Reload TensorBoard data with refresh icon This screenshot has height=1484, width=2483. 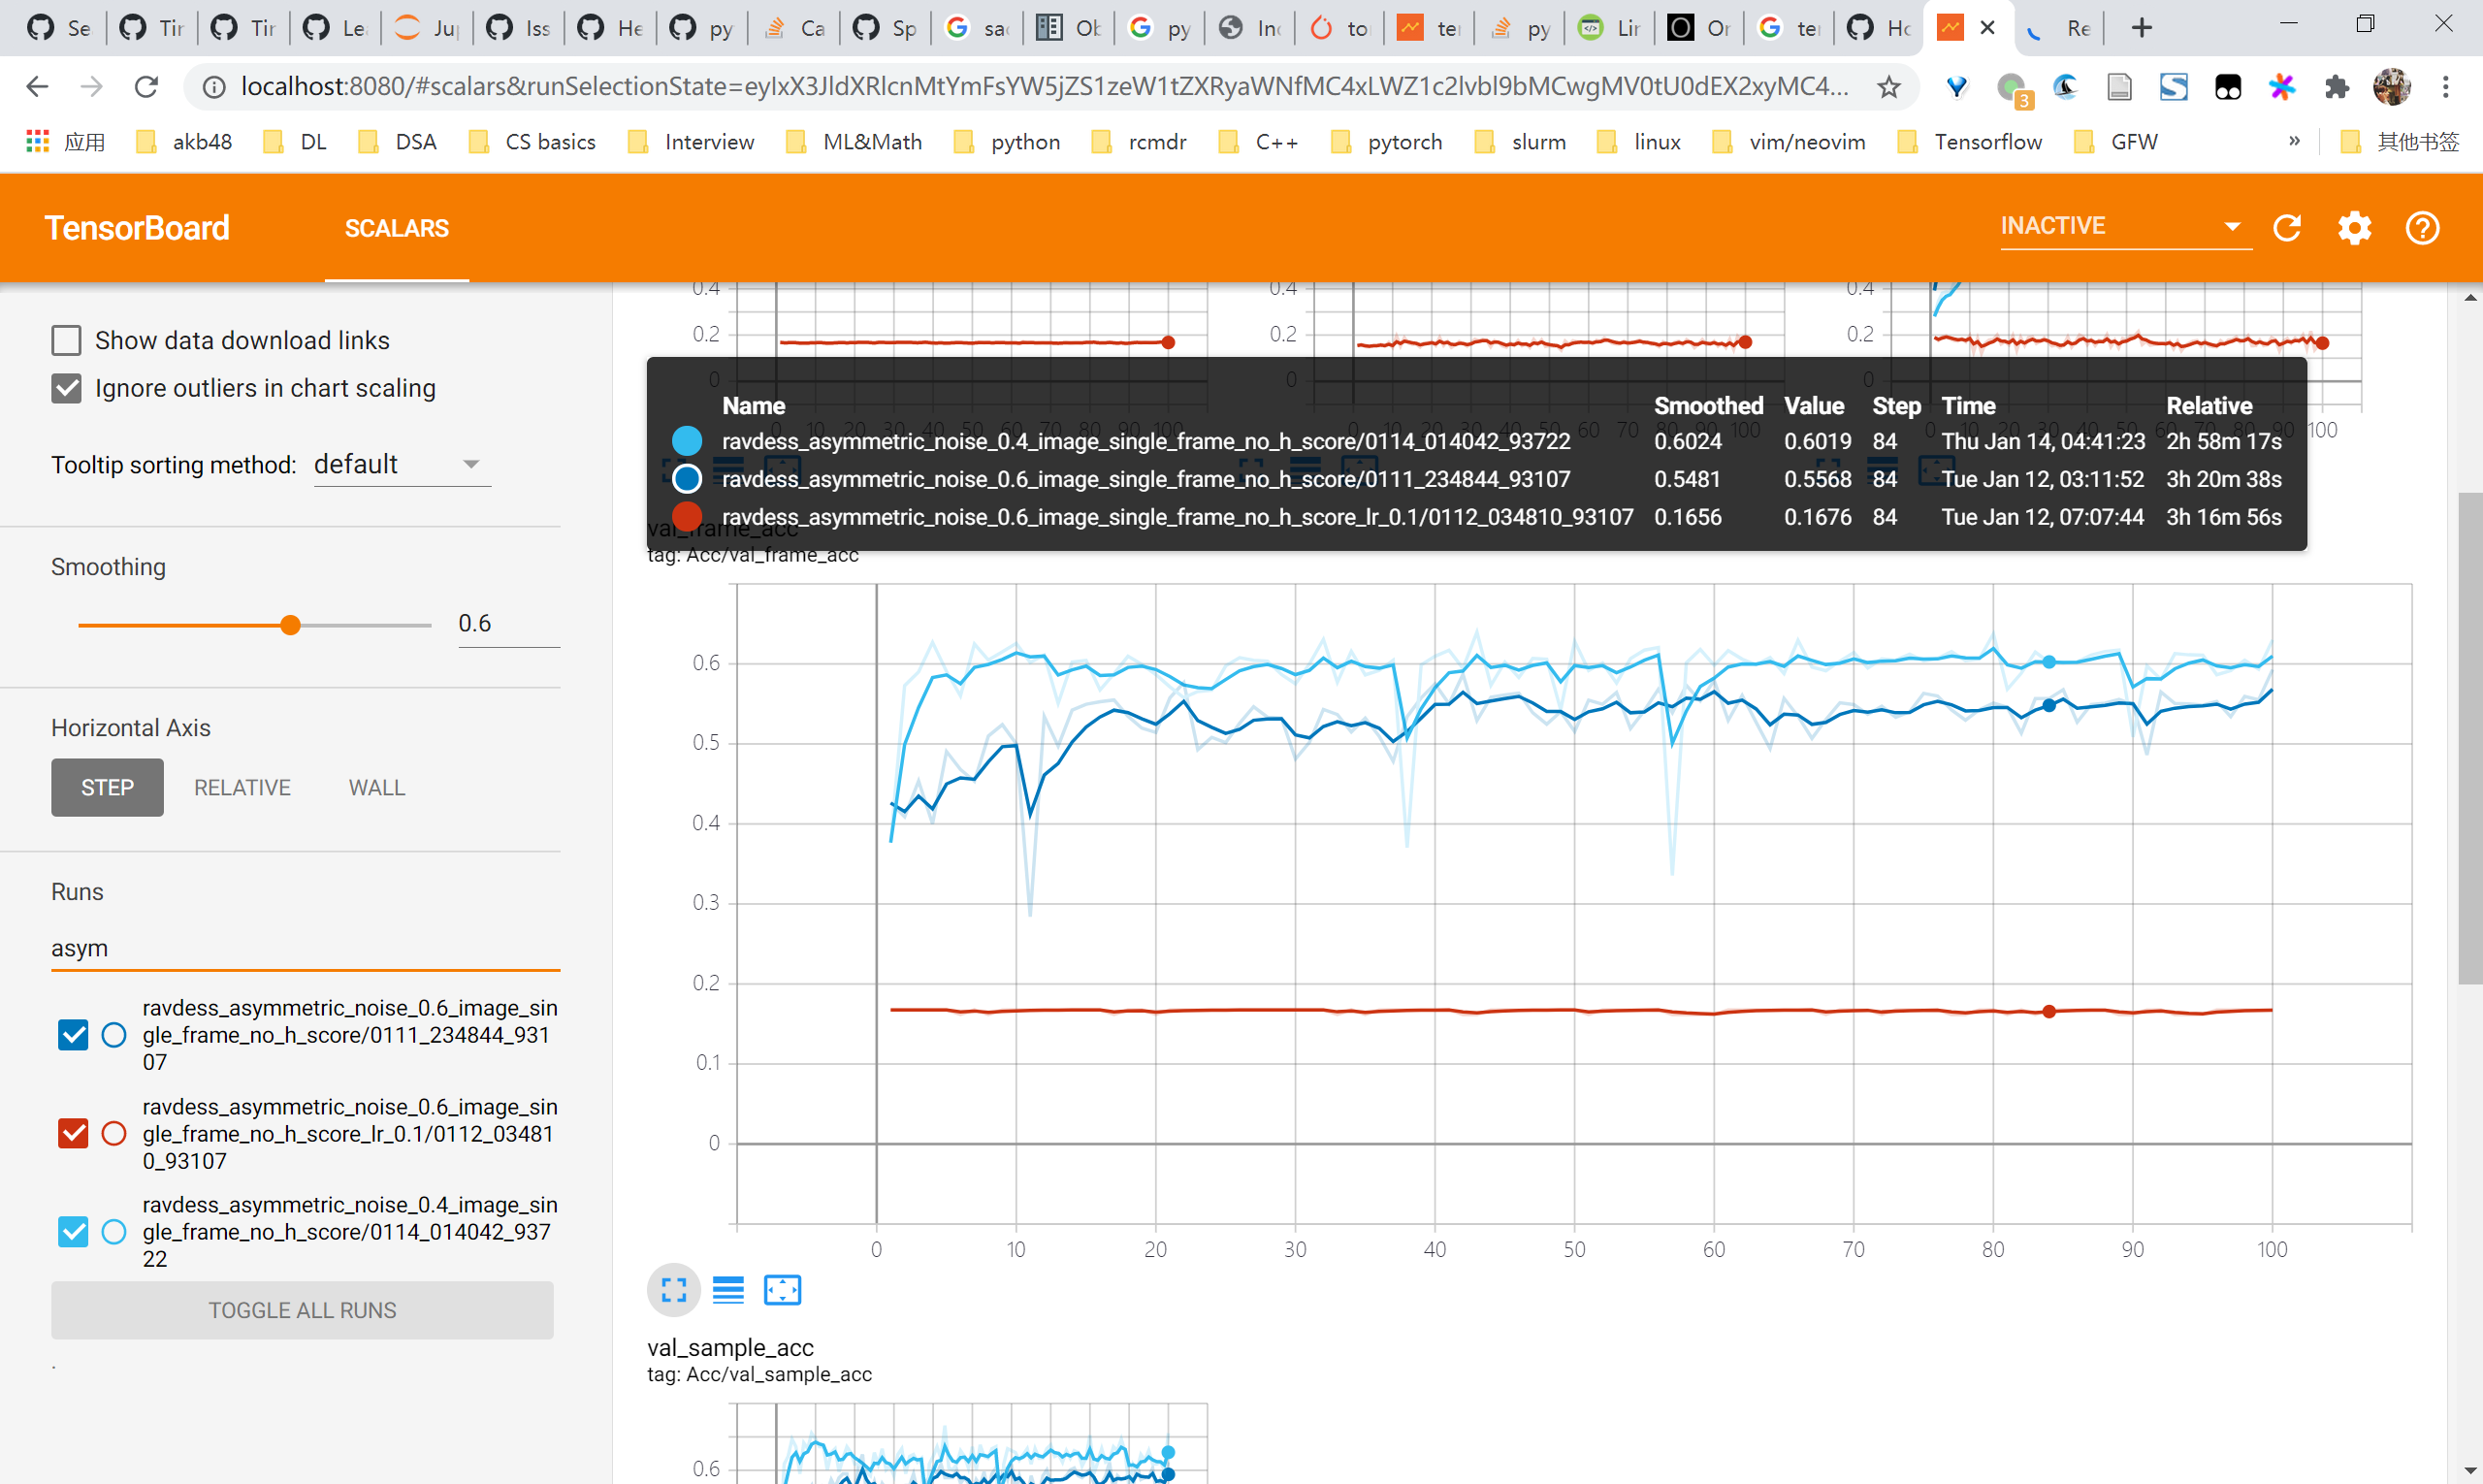2287,228
